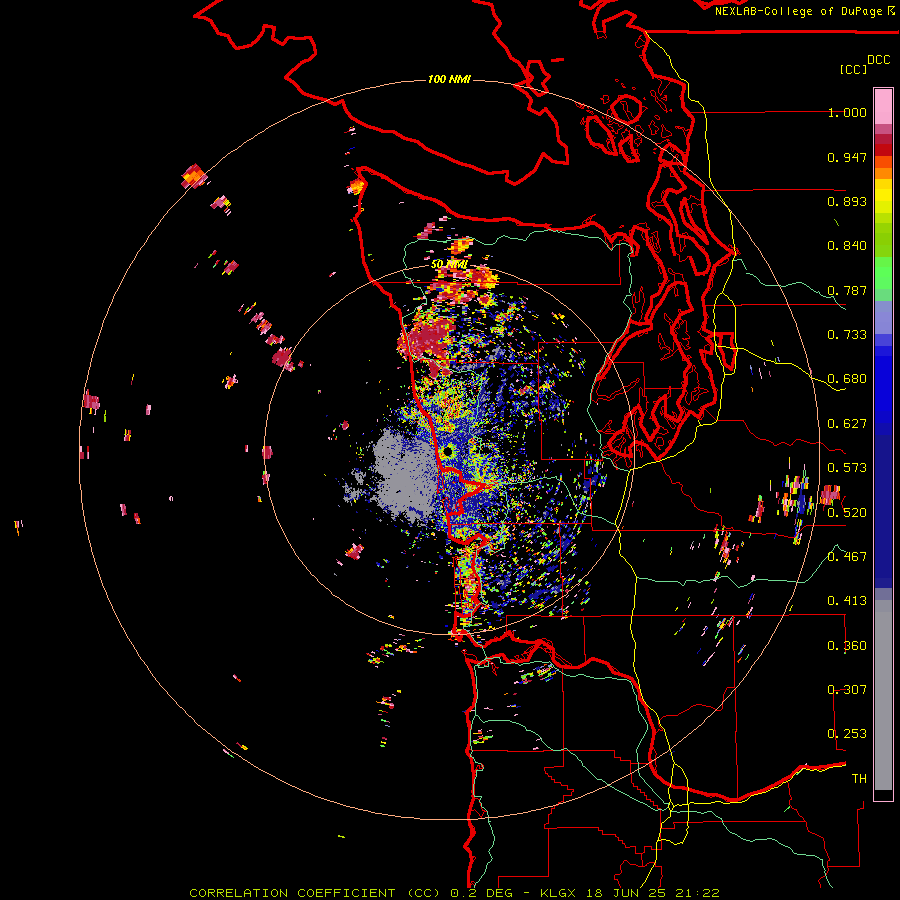The width and height of the screenshot is (900, 900).
Task: Select the 0.307 scale value
Action: point(847,690)
